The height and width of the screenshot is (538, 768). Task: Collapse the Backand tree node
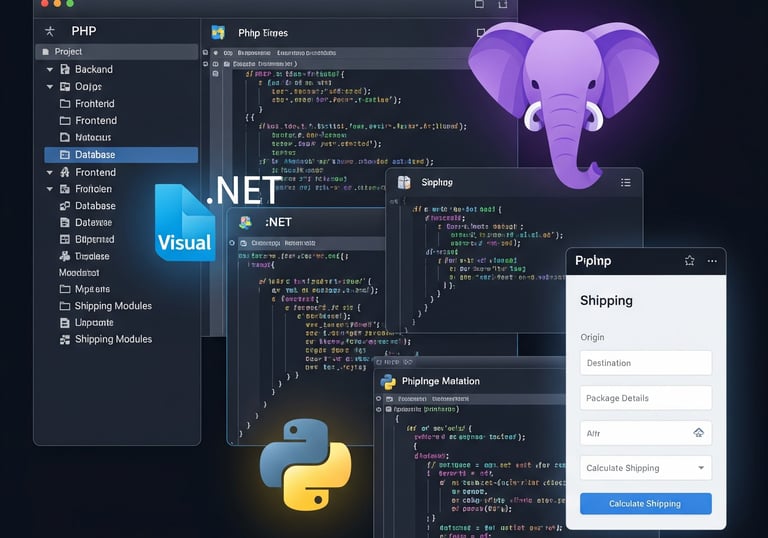coord(49,70)
